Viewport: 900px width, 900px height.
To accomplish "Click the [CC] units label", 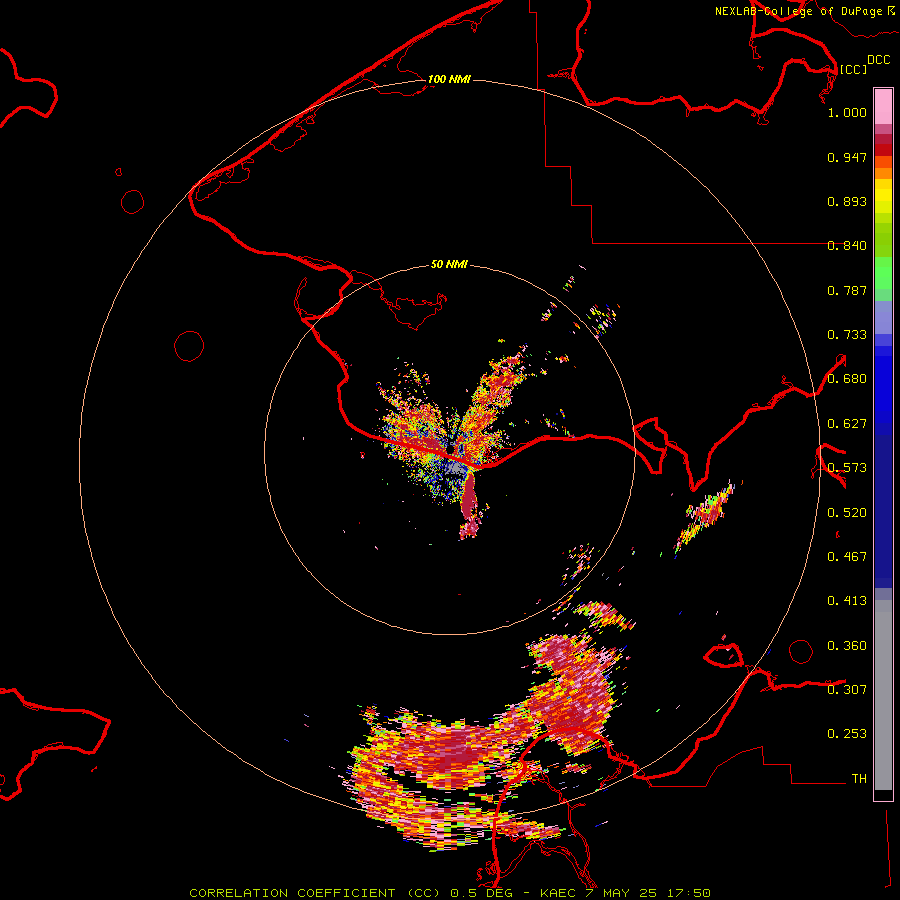I will coord(853,69).
